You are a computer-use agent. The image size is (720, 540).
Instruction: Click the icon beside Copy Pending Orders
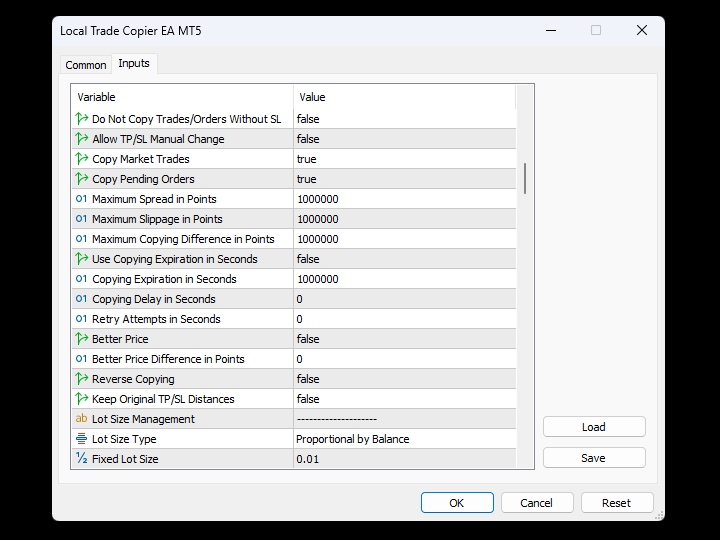(x=82, y=179)
